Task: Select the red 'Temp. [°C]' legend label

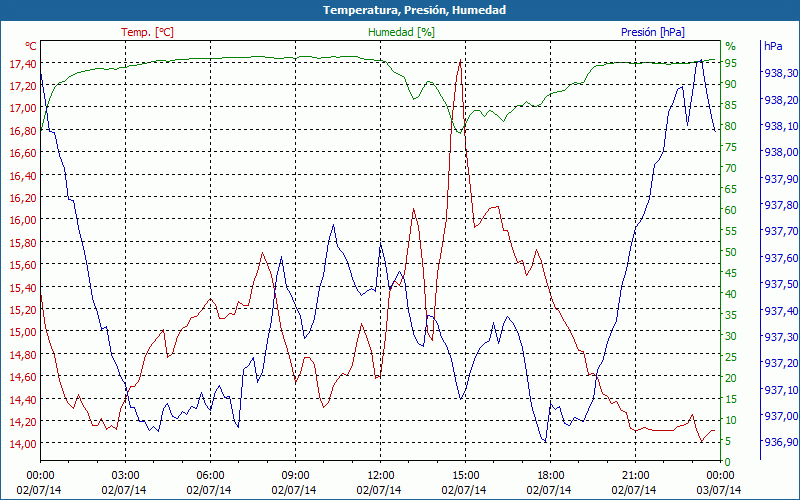Action: click(x=147, y=32)
